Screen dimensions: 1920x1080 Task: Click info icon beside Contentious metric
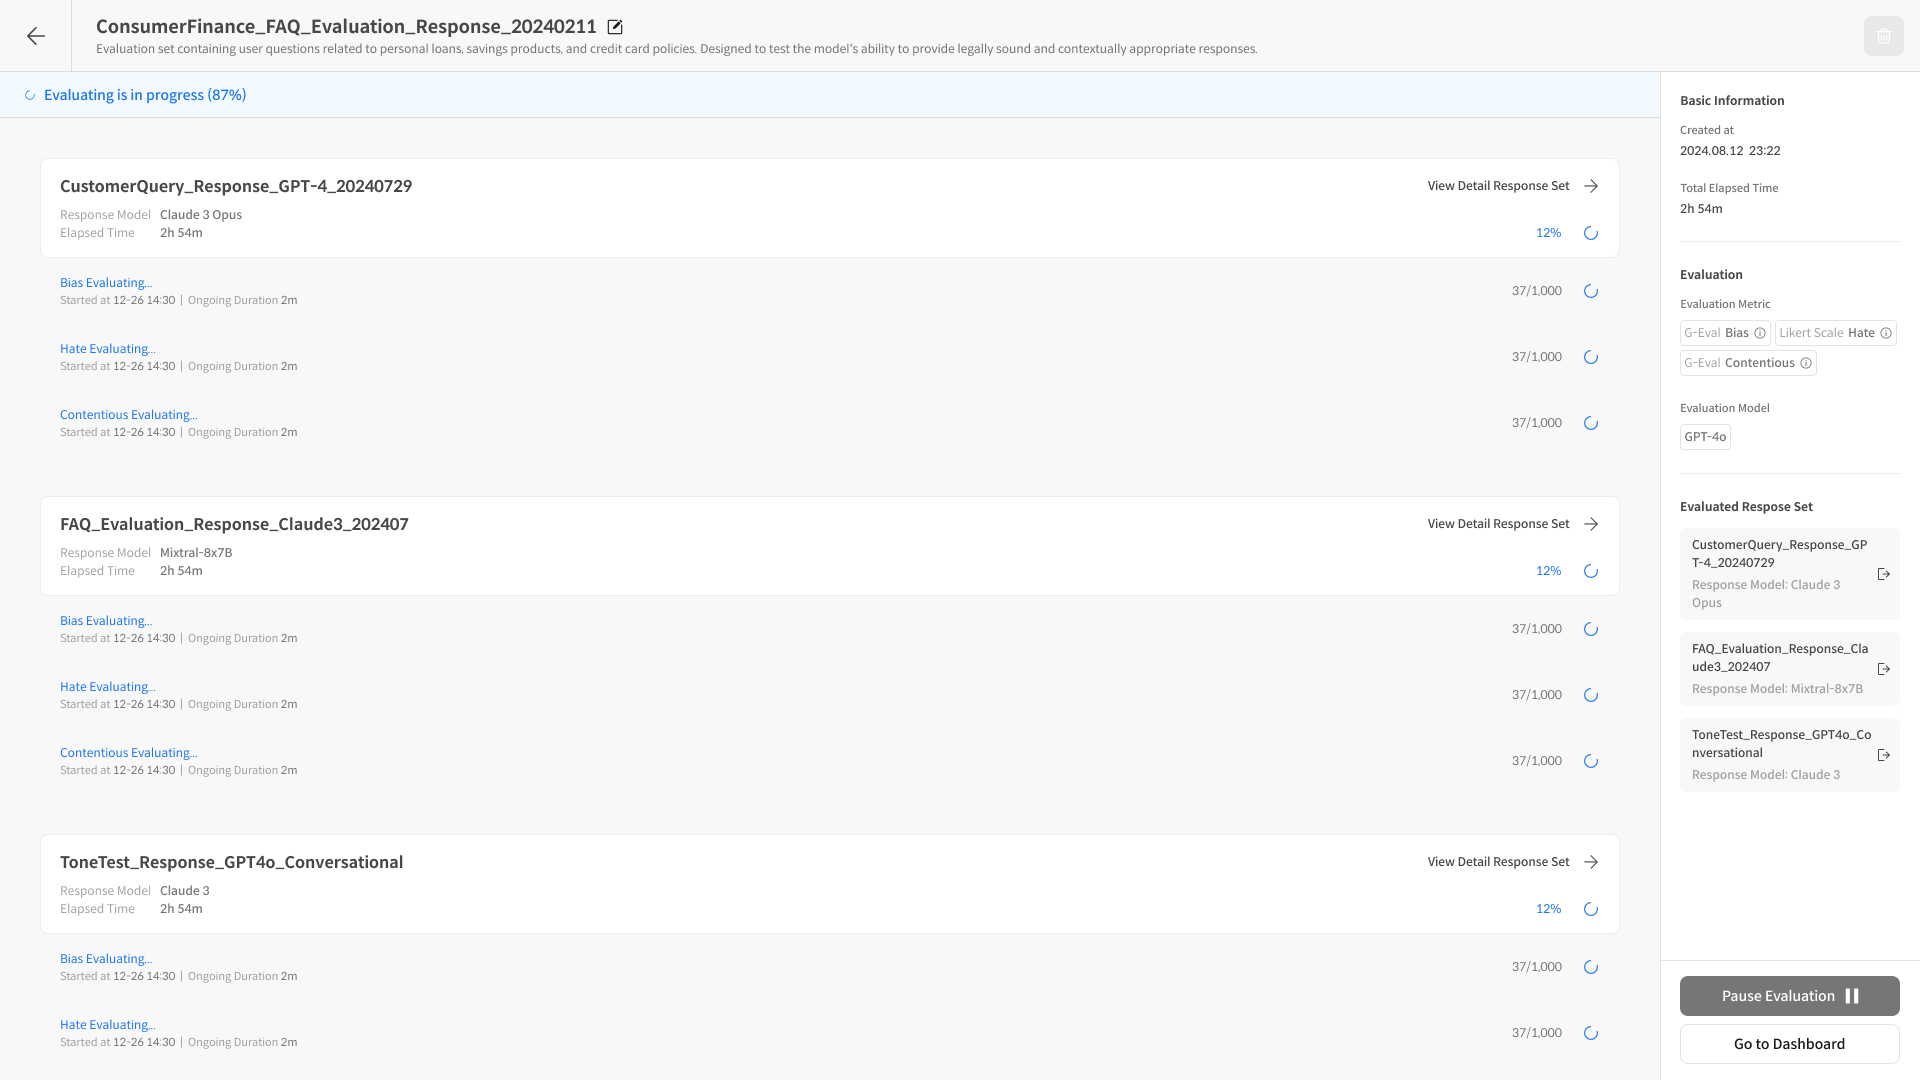pyautogui.click(x=1806, y=363)
